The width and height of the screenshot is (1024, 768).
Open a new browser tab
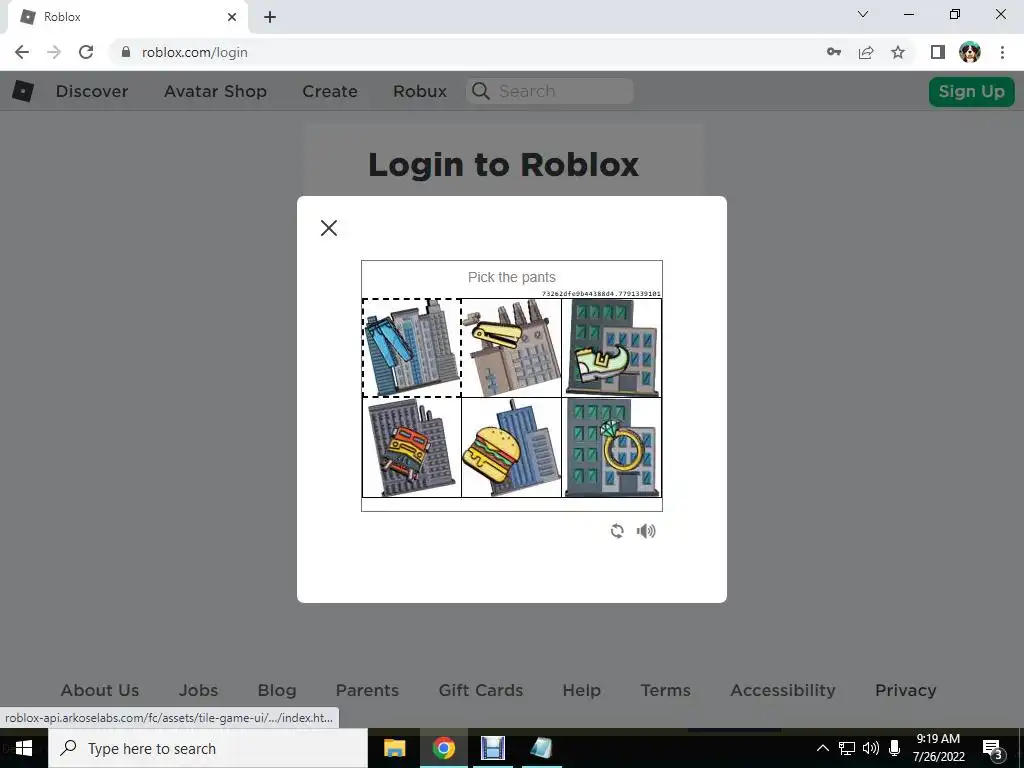coord(270,17)
